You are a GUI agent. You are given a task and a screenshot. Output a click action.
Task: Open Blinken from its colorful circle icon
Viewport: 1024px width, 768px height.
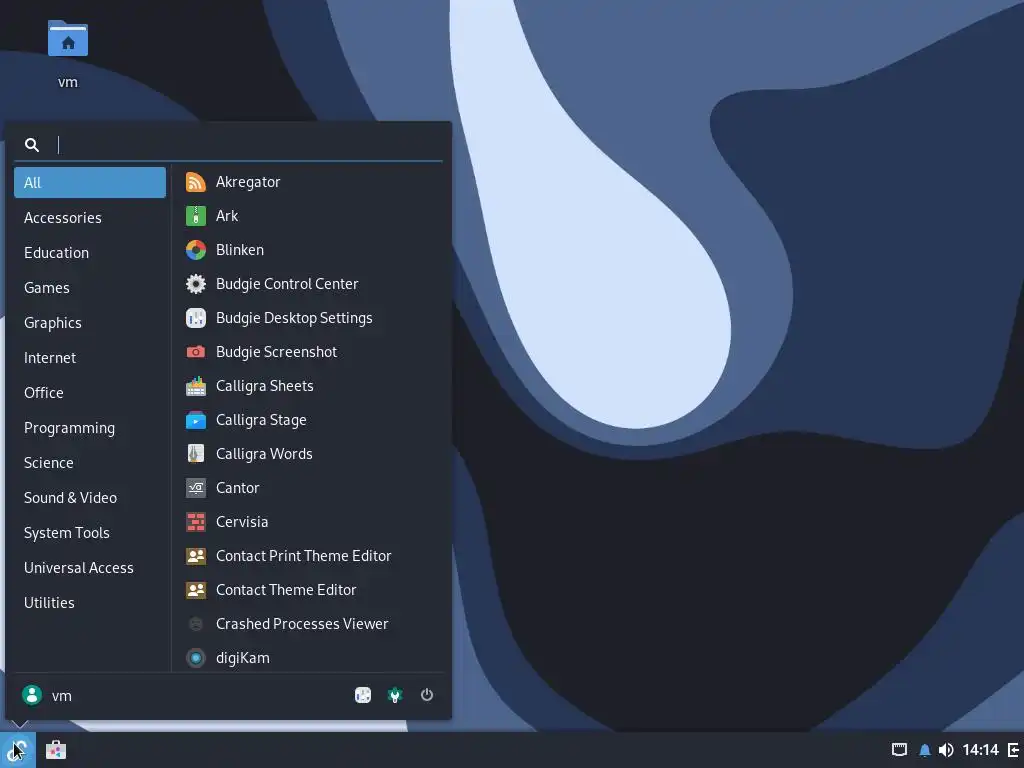tap(196, 250)
